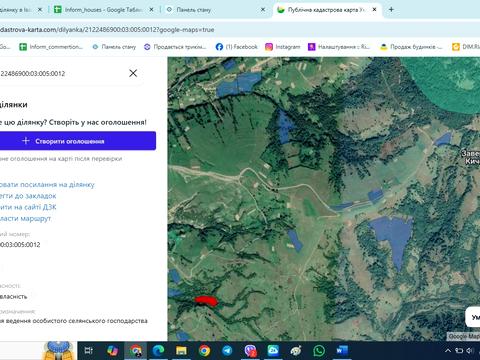480x360 pixels.
Task: Open Продаж будинків bookmark
Action: coord(411,47)
